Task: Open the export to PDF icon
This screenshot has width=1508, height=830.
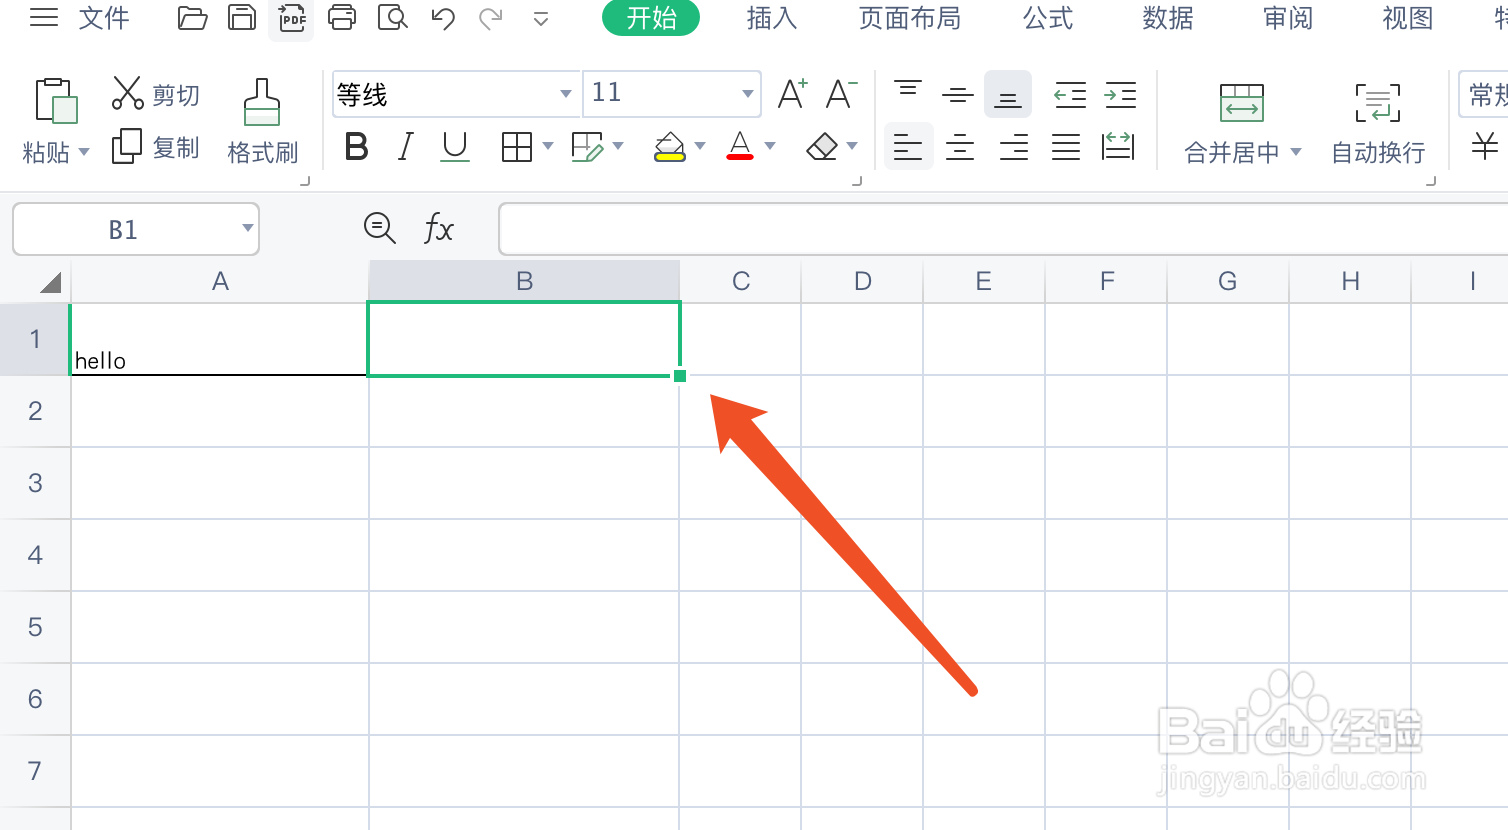Action: (x=291, y=18)
